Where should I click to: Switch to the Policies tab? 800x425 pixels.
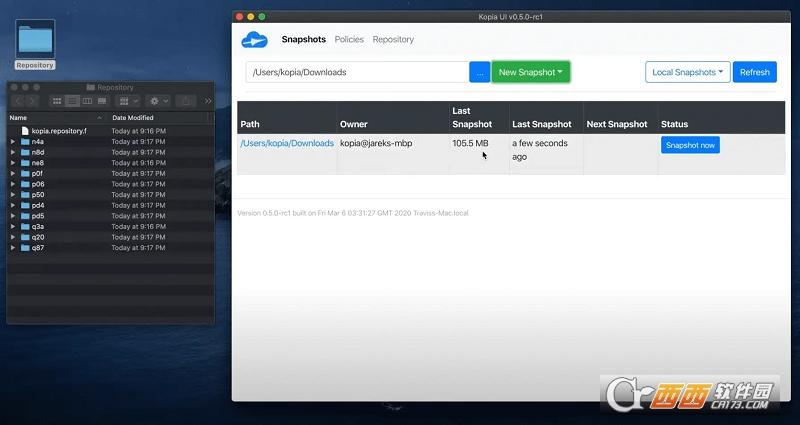tap(349, 39)
